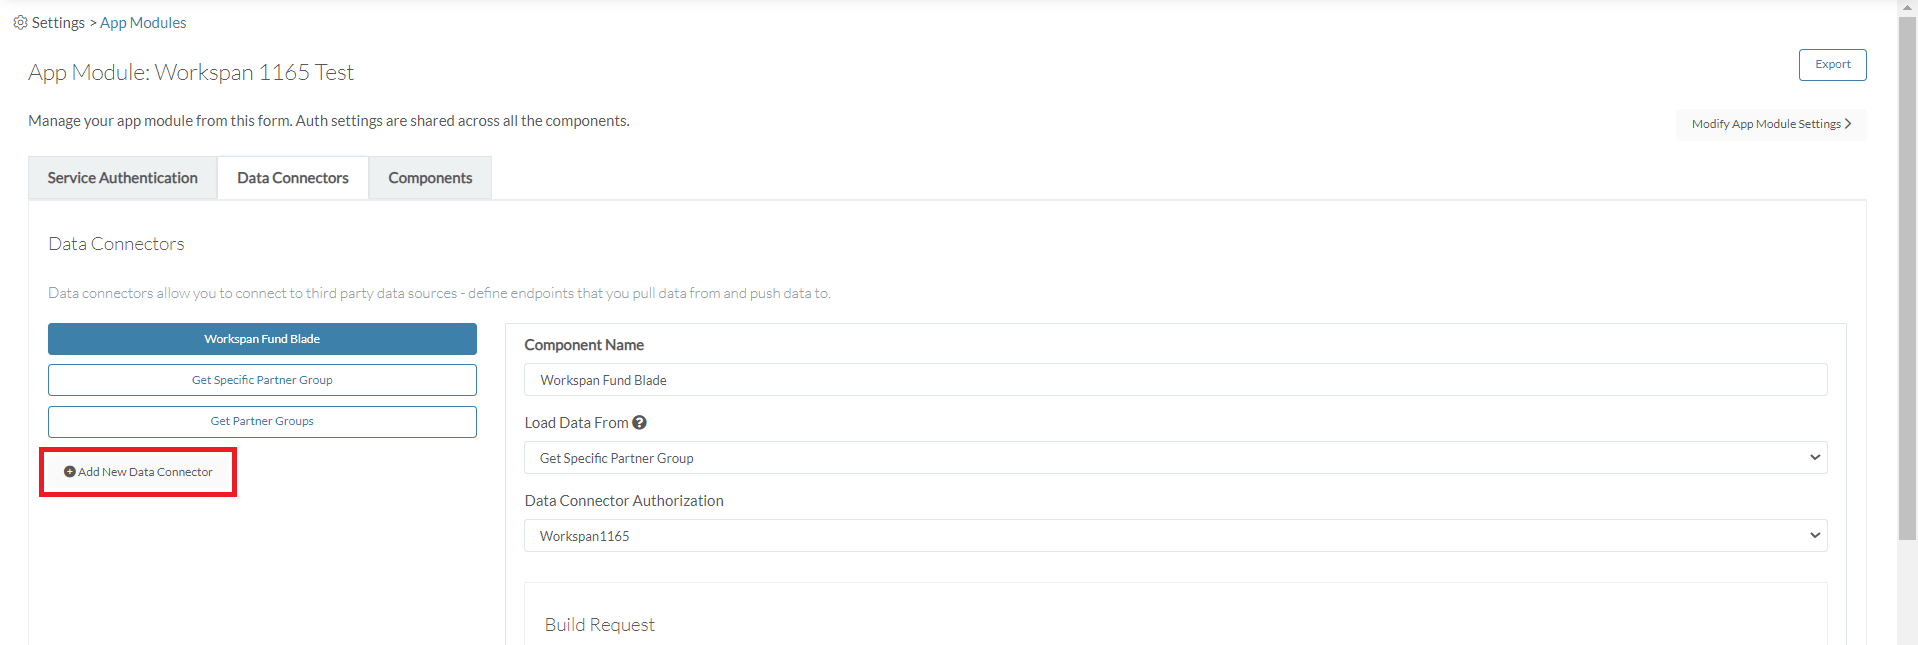Select the Get Specific Partner Group connector
This screenshot has width=1918, height=645.
[x=262, y=380]
